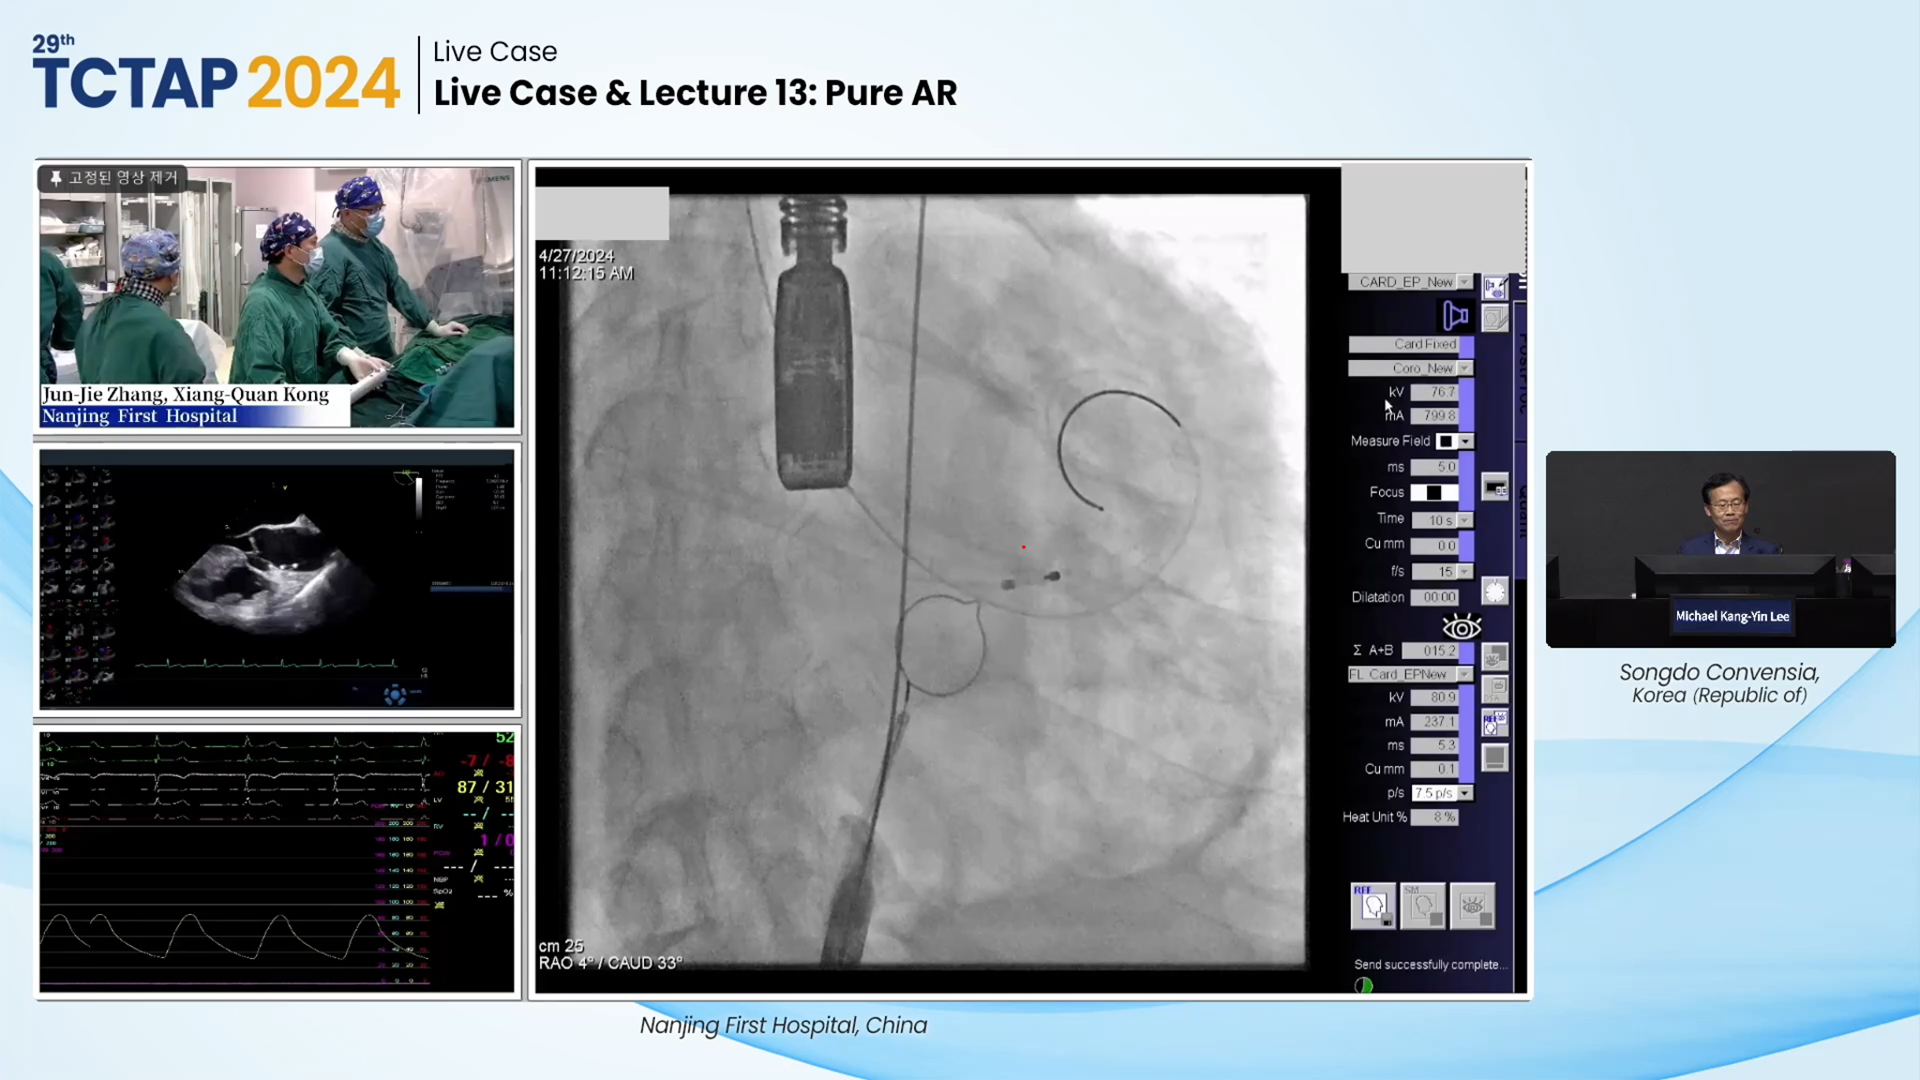The width and height of the screenshot is (1920, 1080).
Task: Select the hemodynamic monitor feed
Action: 277,862
